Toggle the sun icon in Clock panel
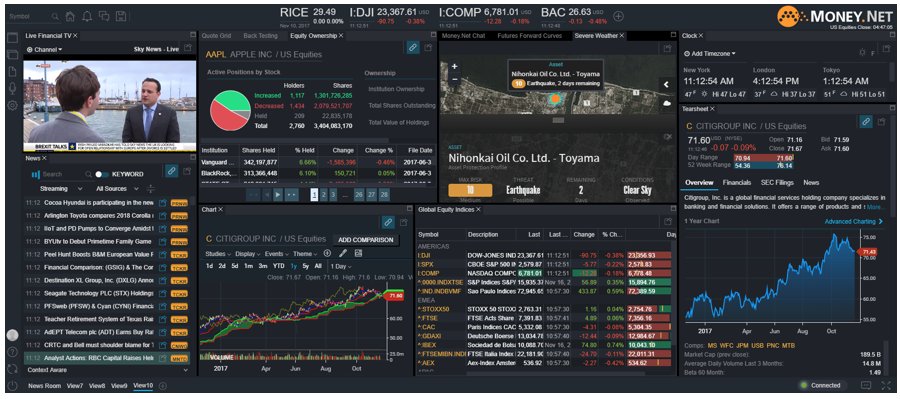This screenshot has width=900, height=399. pyautogui.click(x=862, y=53)
